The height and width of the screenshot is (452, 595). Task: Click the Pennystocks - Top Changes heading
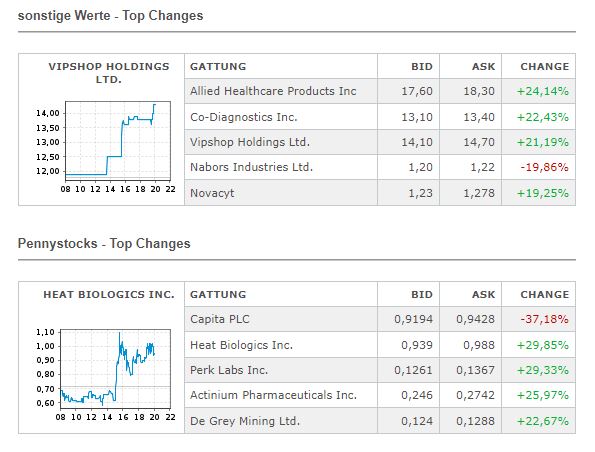[x=104, y=243]
